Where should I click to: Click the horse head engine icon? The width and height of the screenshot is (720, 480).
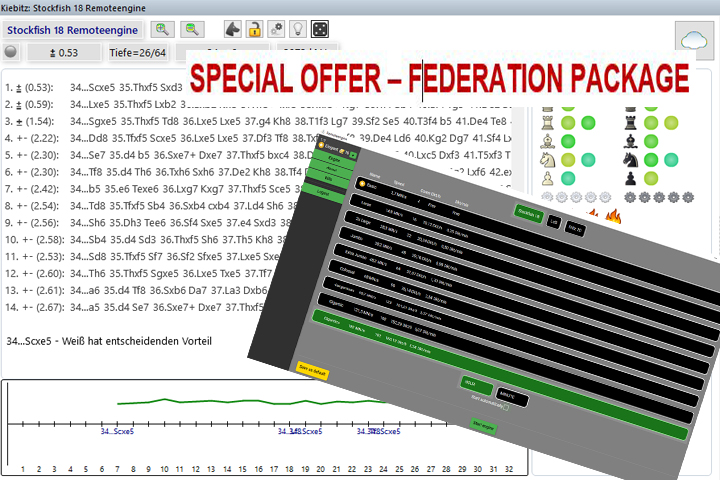[x=232, y=29]
